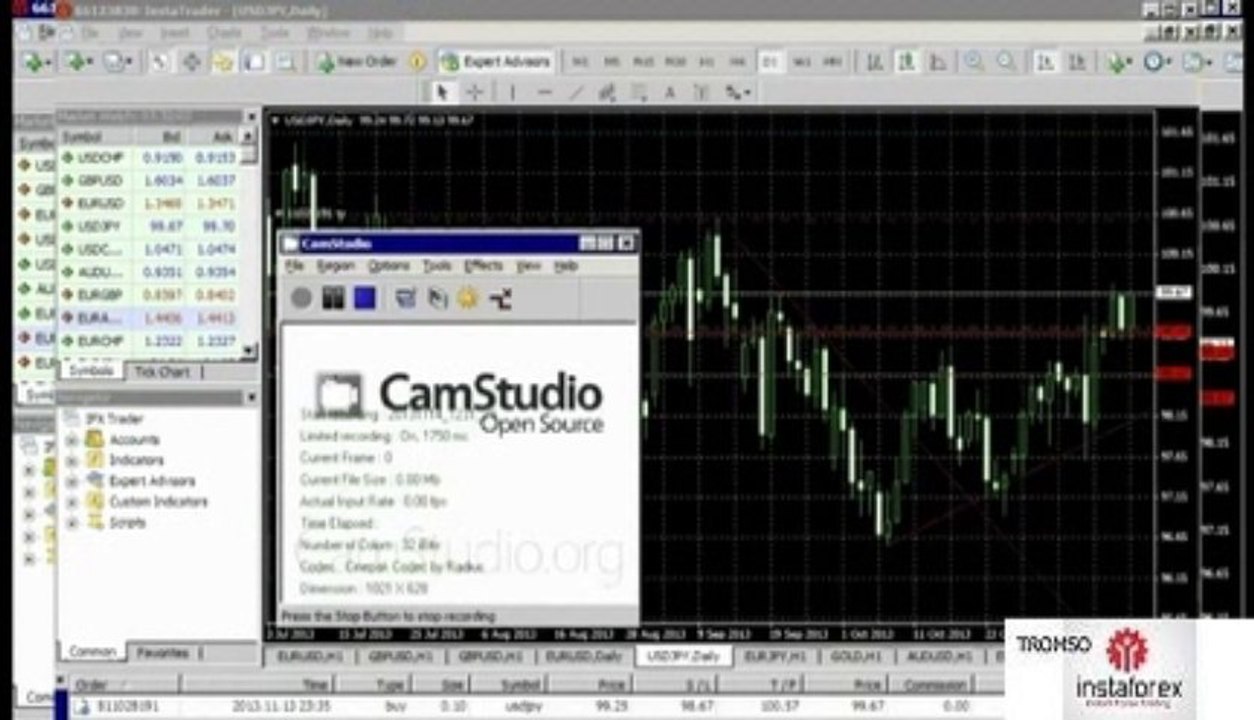Expand Accounts node in Navigator
1254x720 pixels.
click(x=72, y=440)
